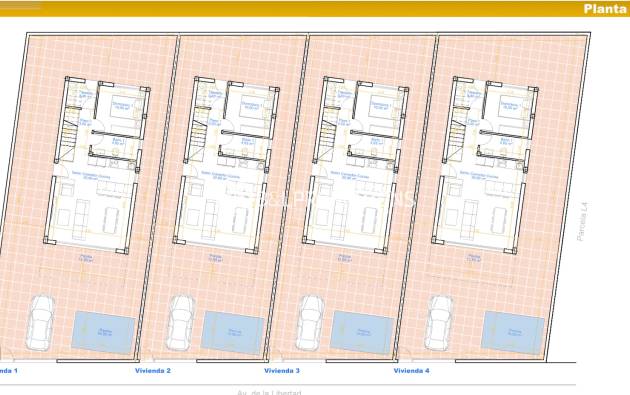Image resolution: width=630 pixels, height=395 pixels.
Task: Click the blue swimming pool of Vivienda 2
Action: (x=233, y=332)
